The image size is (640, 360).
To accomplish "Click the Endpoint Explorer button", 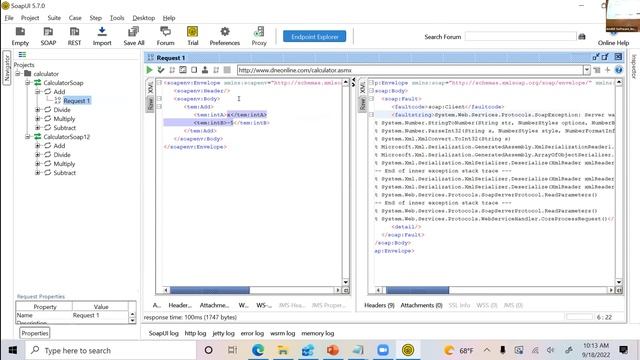I will pyautogui.click(x=314, y=36).
